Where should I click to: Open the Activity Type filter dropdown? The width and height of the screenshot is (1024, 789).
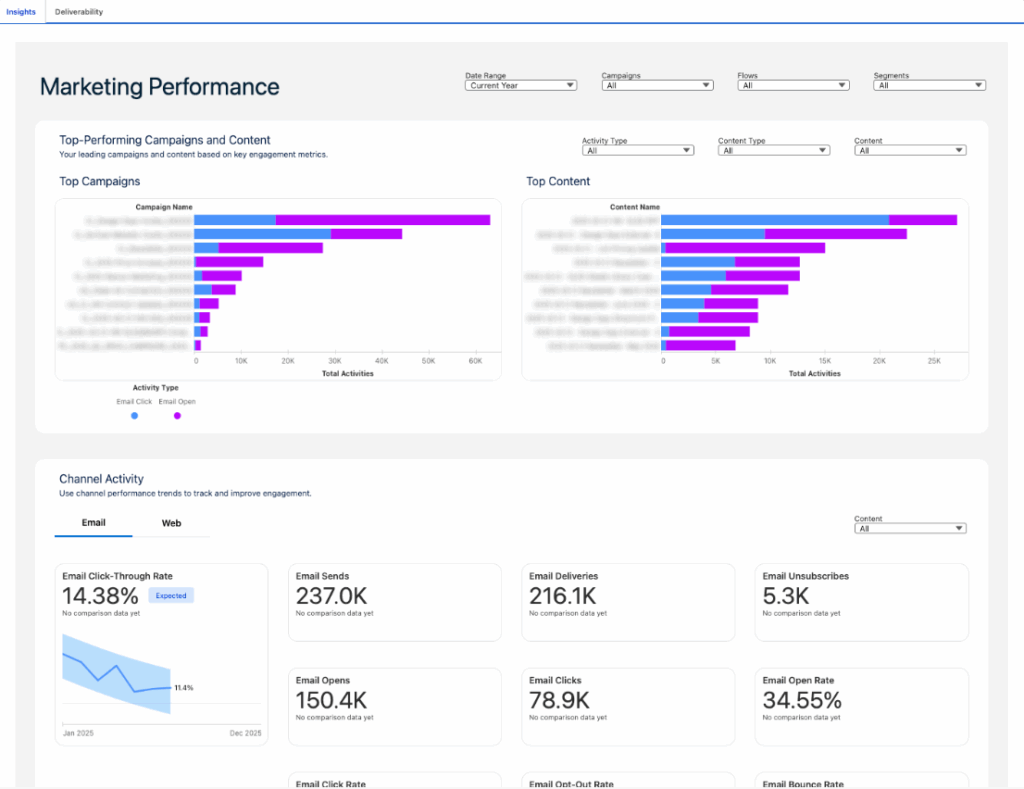(x=637, y=149)
